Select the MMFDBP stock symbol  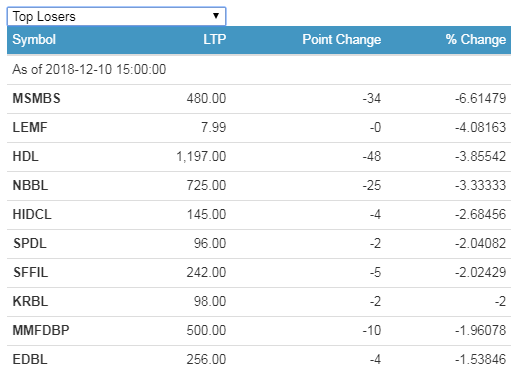coord(41,330)
